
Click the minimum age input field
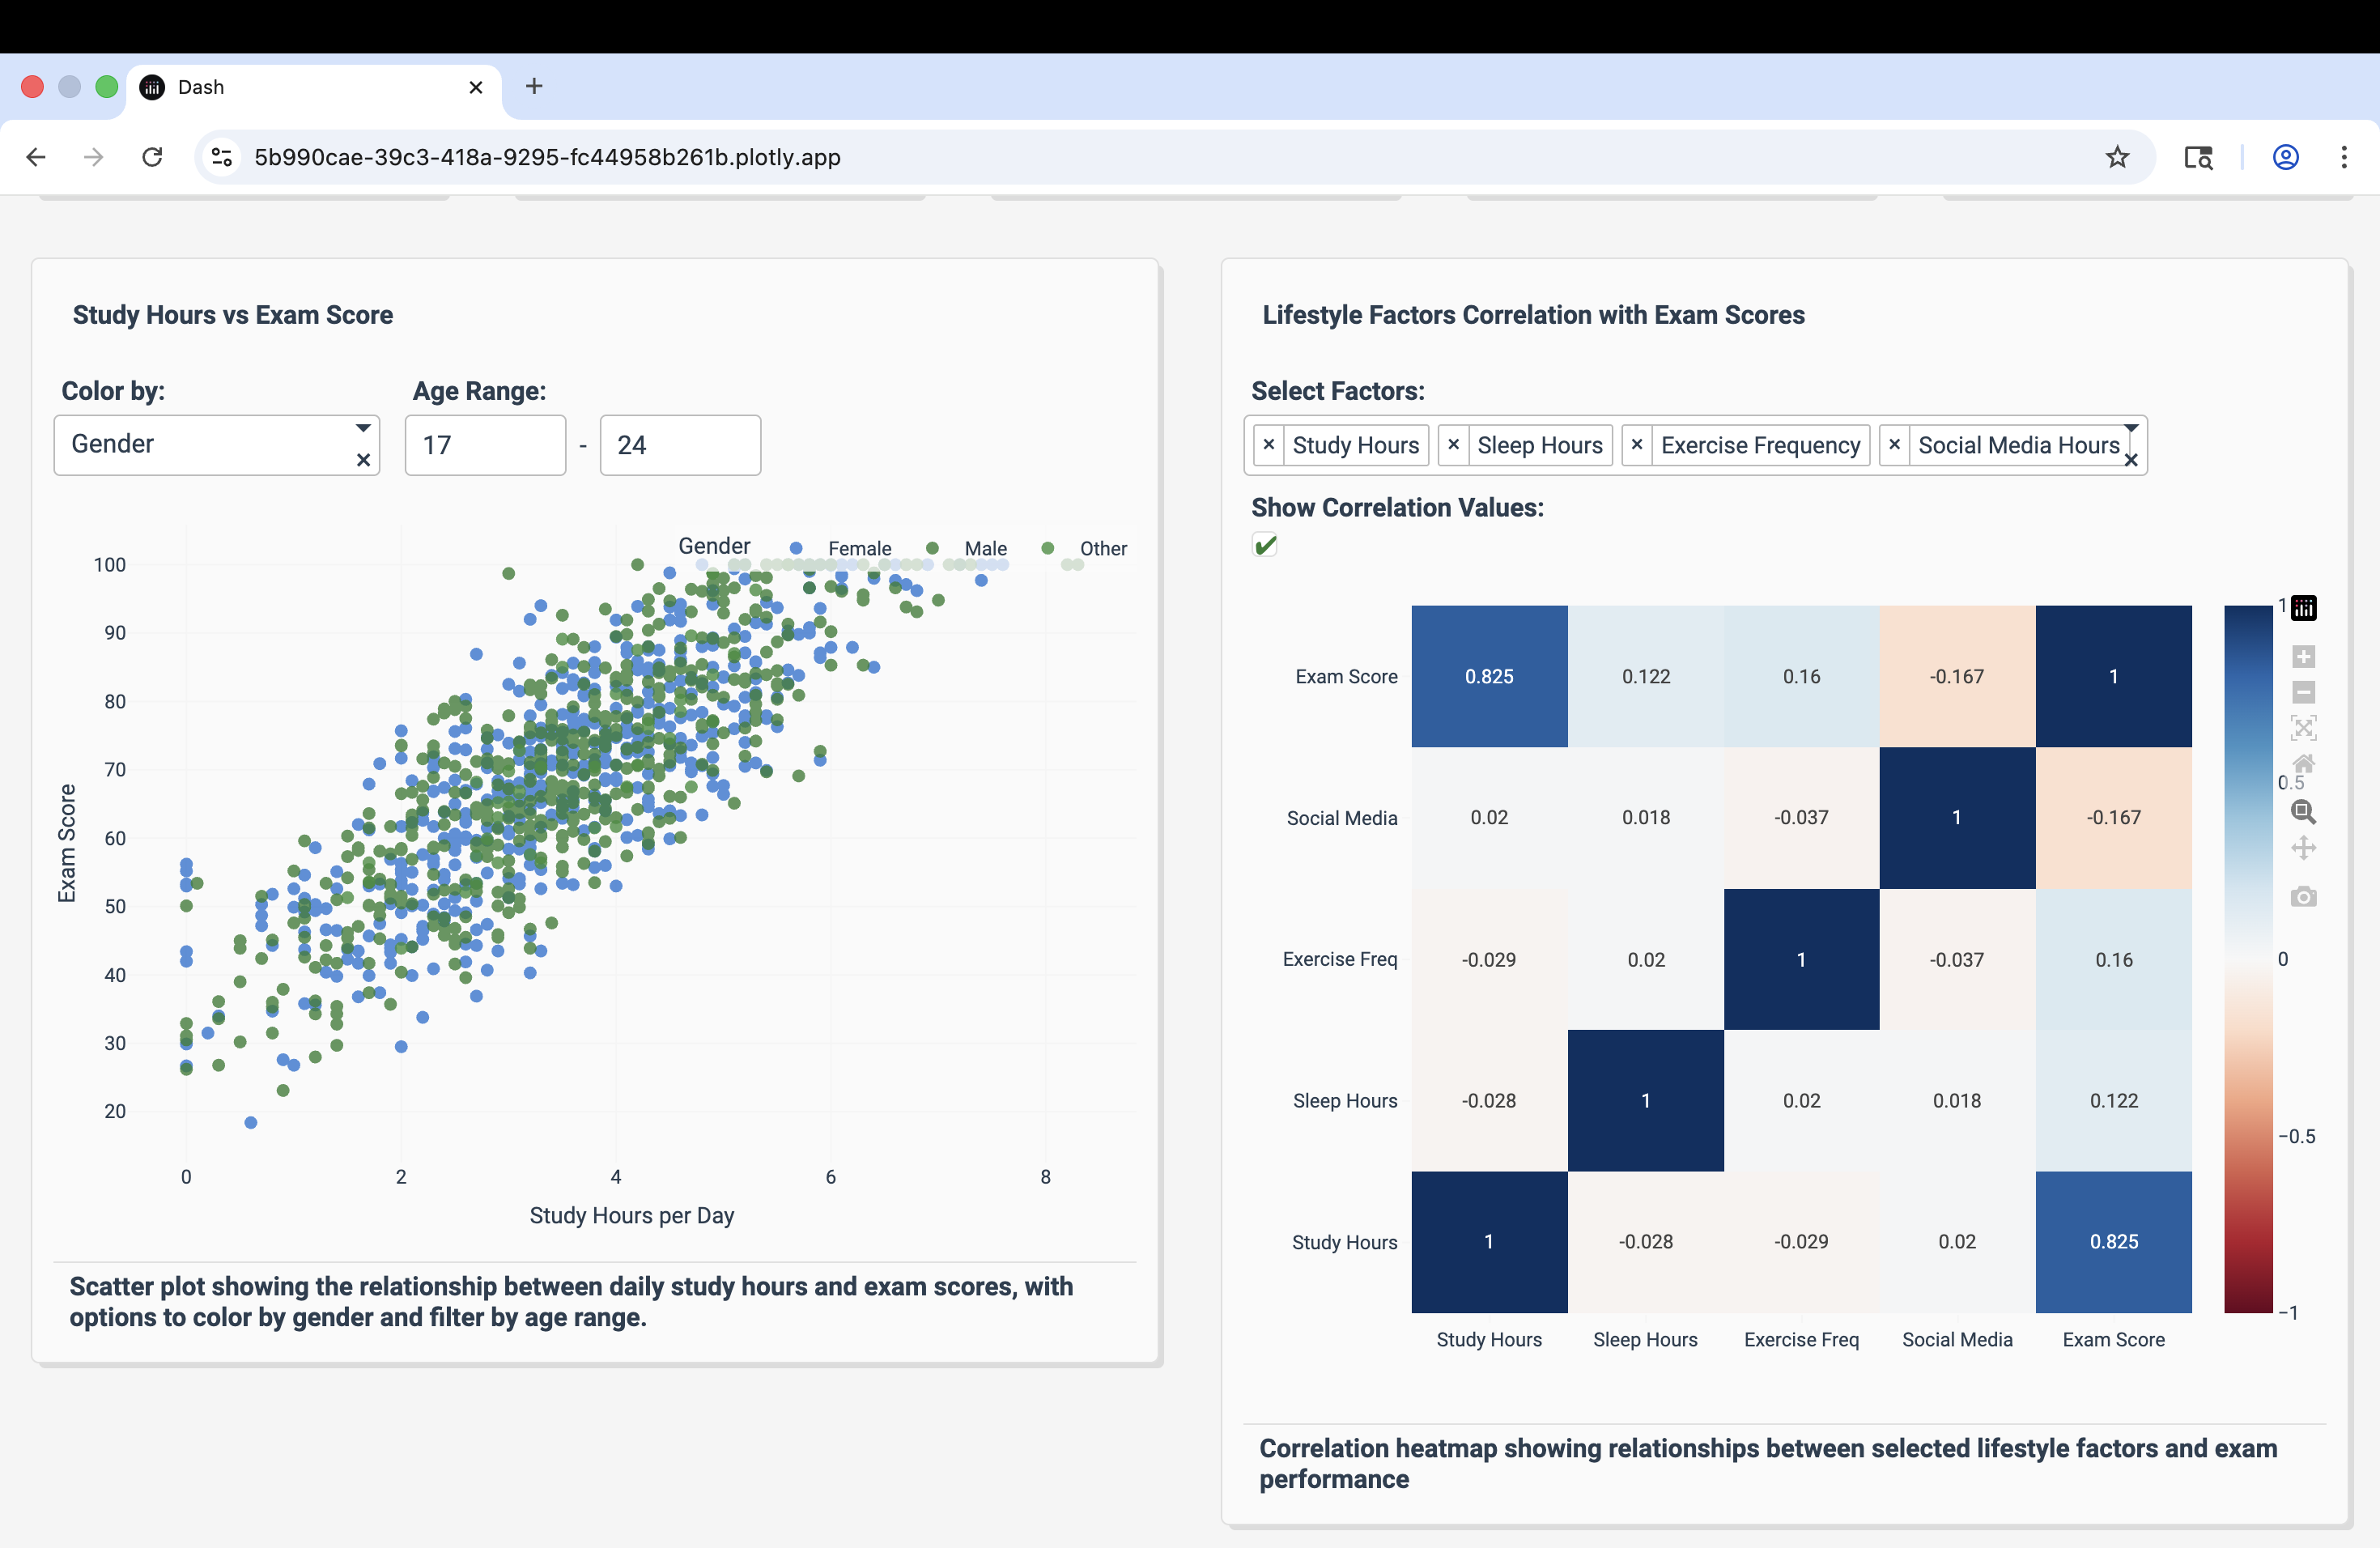[x=485, y=445]
